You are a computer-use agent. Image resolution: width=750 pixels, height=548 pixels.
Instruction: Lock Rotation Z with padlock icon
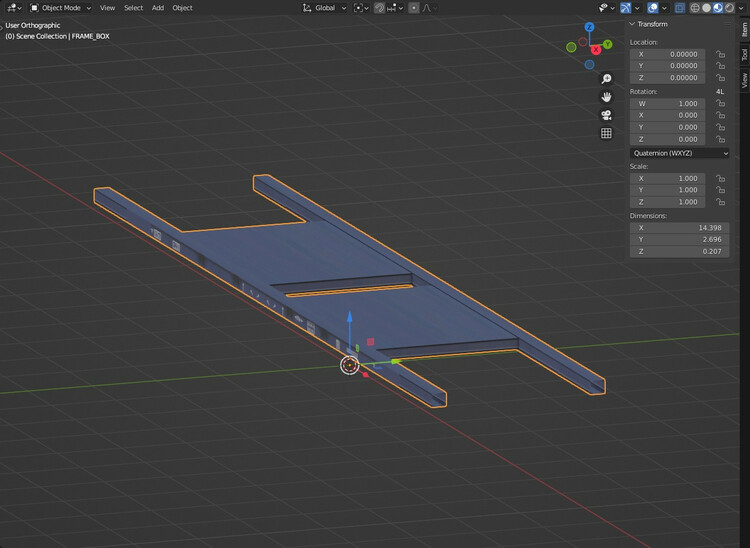pyautogui.click(x=720, y=140)
